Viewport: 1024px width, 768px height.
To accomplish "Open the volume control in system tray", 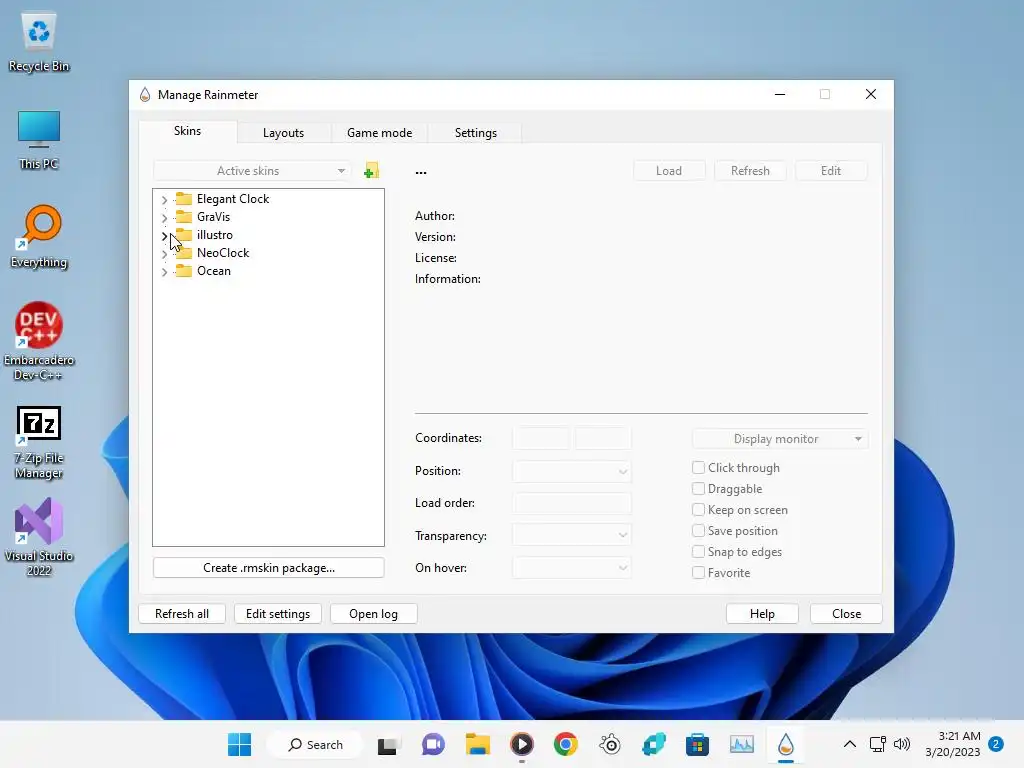I will [902, 744].
